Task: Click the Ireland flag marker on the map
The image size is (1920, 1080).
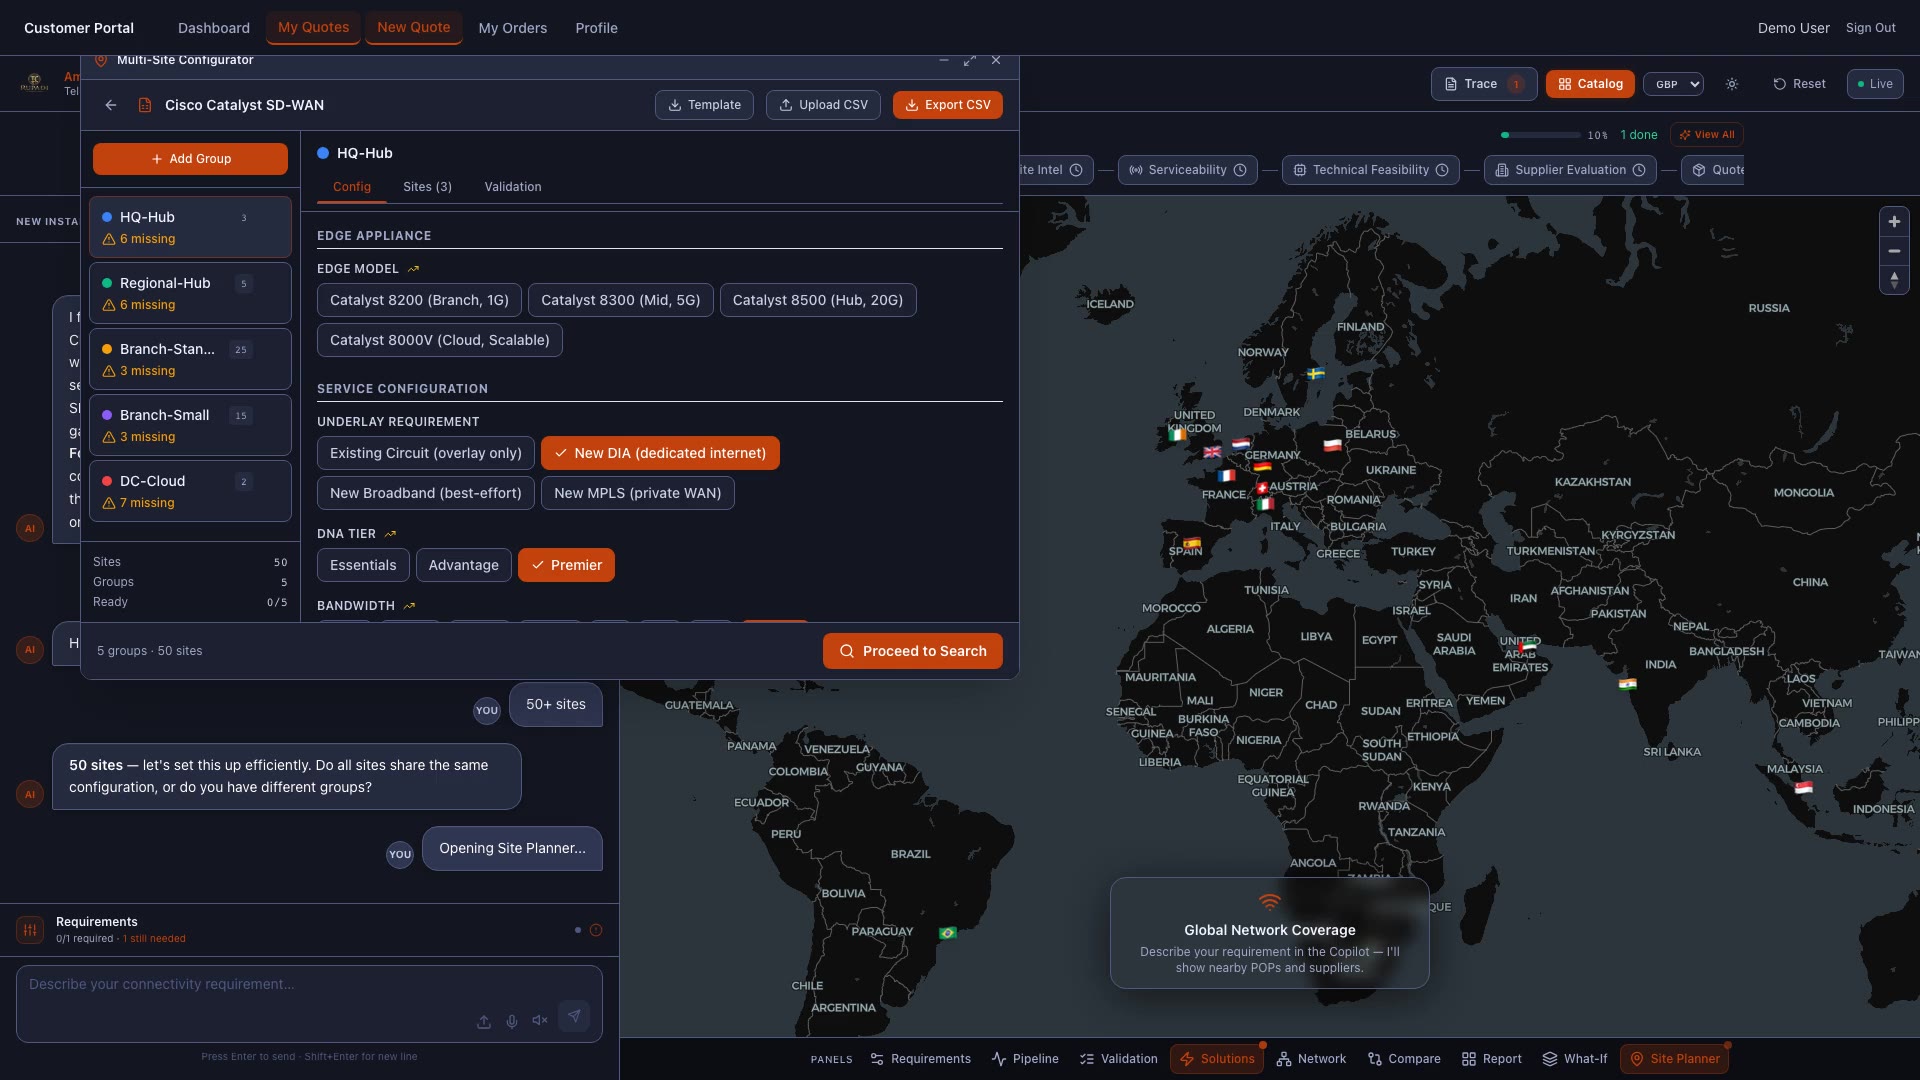Action: click(x=1178, y=434)
